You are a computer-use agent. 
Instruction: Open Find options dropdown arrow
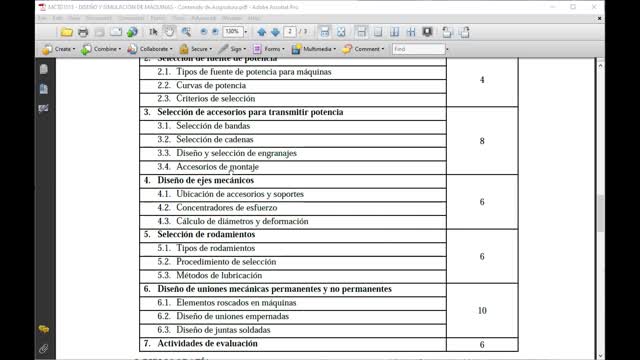tap(447, 49)
